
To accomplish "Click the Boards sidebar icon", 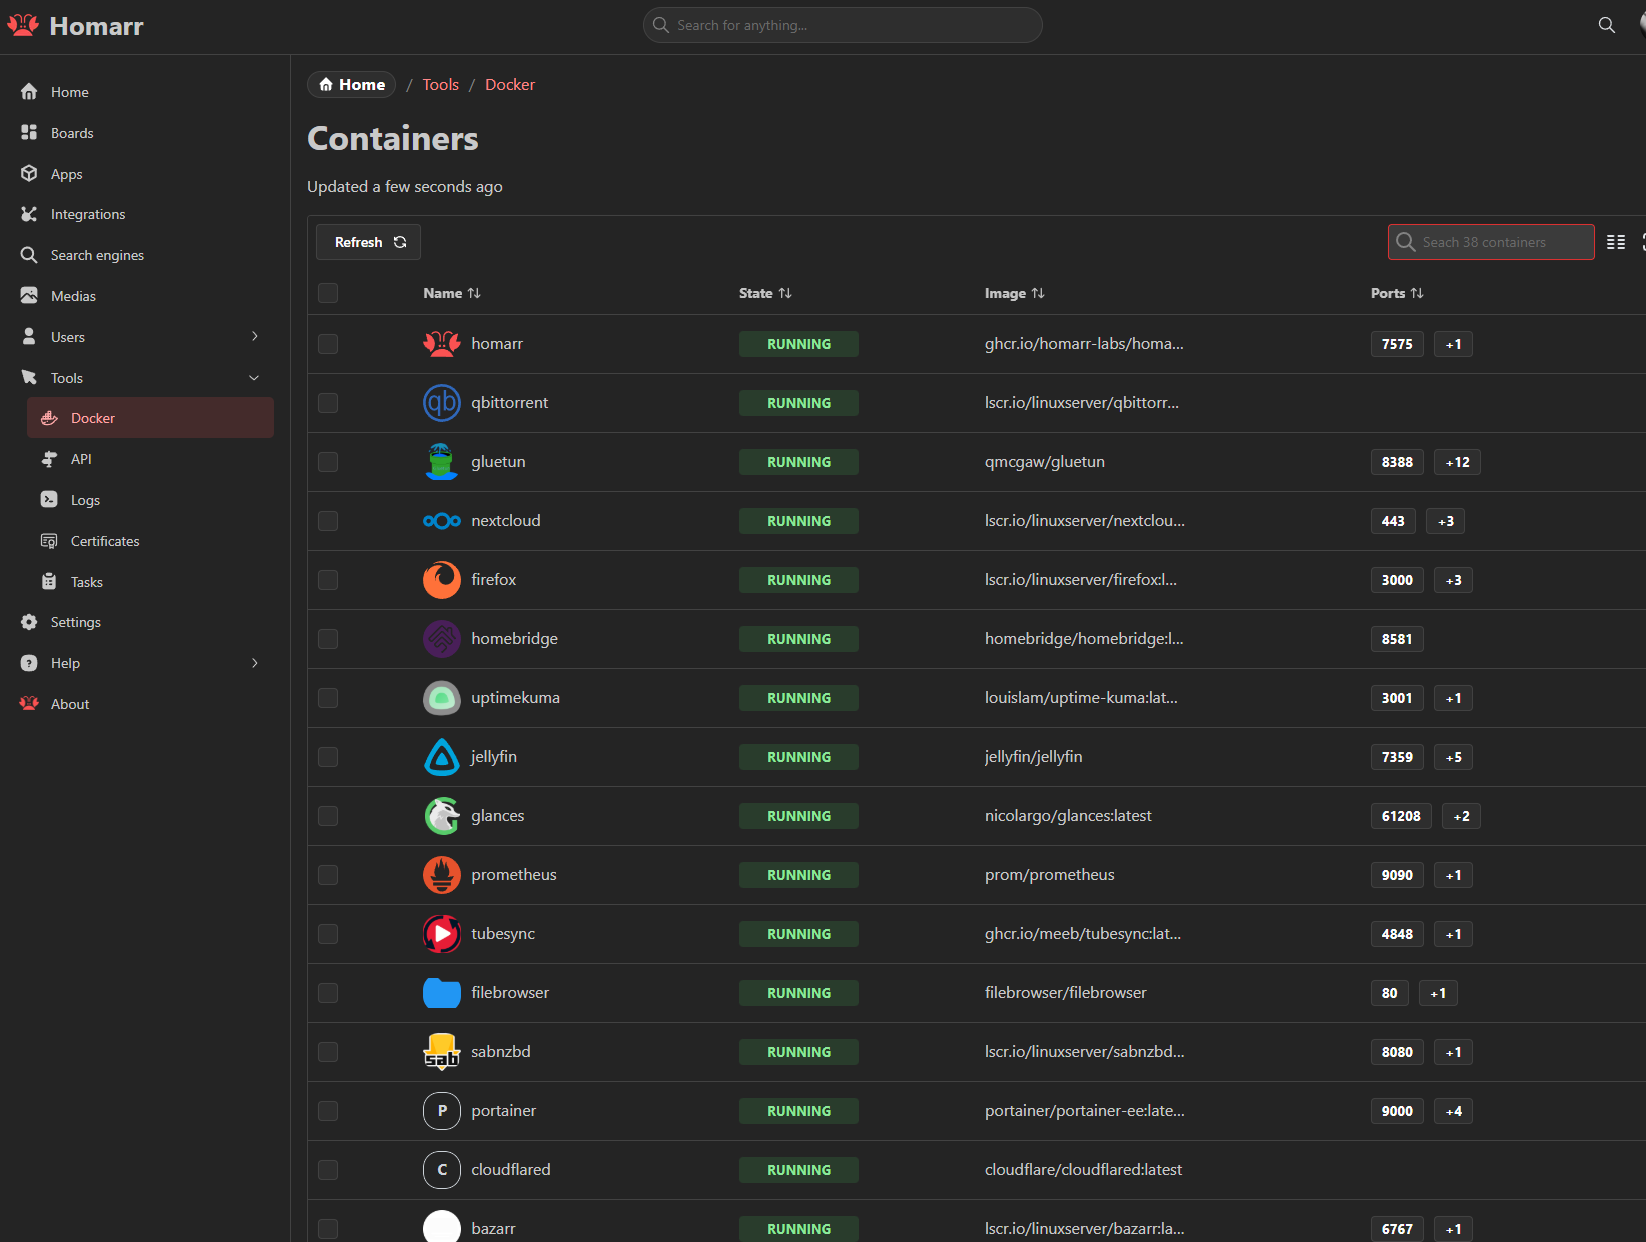I will pyautogui.click(x=29, y=133).
